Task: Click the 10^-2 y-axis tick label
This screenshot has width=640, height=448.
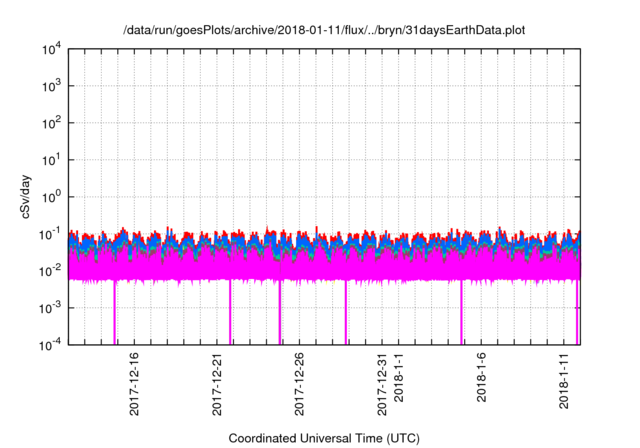Action: tap(51, 271)
